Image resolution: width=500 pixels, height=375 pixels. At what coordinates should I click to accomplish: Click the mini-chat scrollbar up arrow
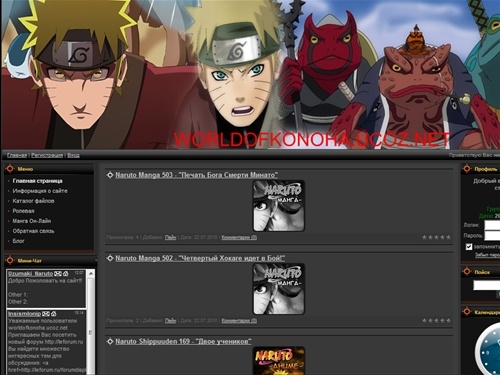(90, 274)
